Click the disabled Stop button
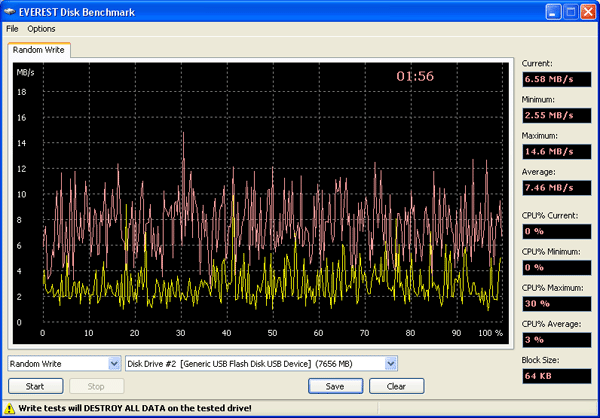The width and height of the screenshot is (600, 418). point(96,386)
